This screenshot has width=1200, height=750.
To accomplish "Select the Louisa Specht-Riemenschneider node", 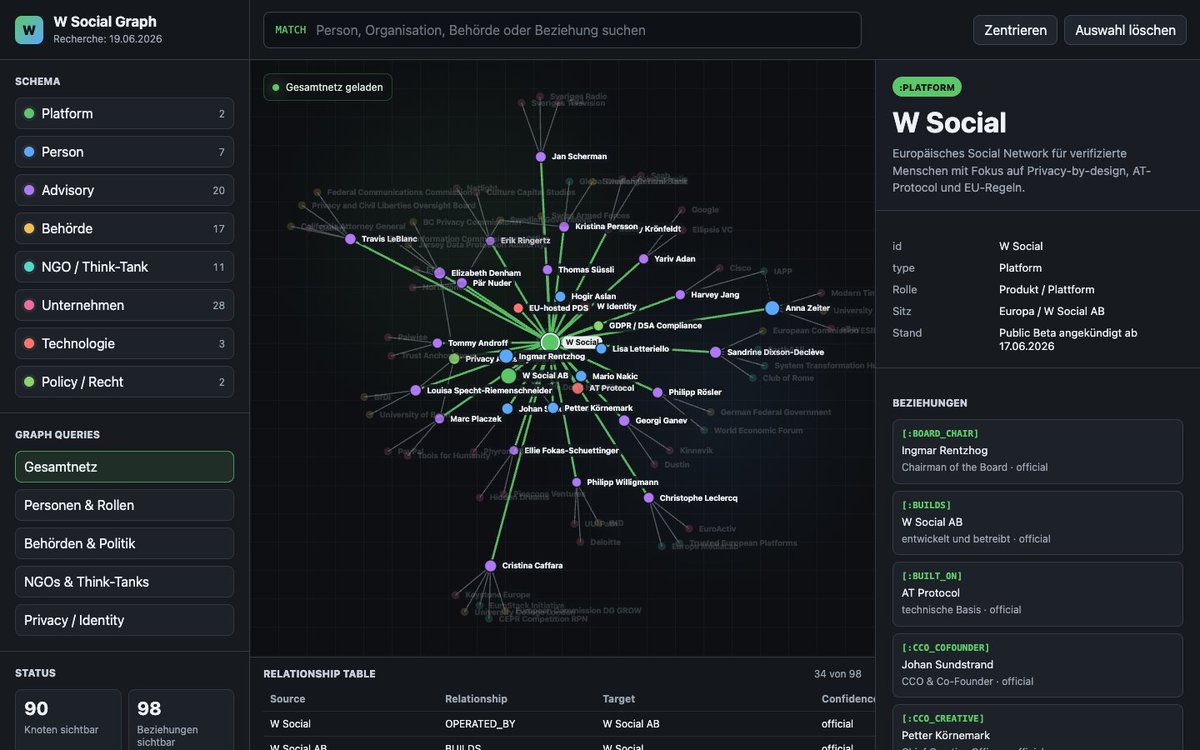I will coord(416,391).
